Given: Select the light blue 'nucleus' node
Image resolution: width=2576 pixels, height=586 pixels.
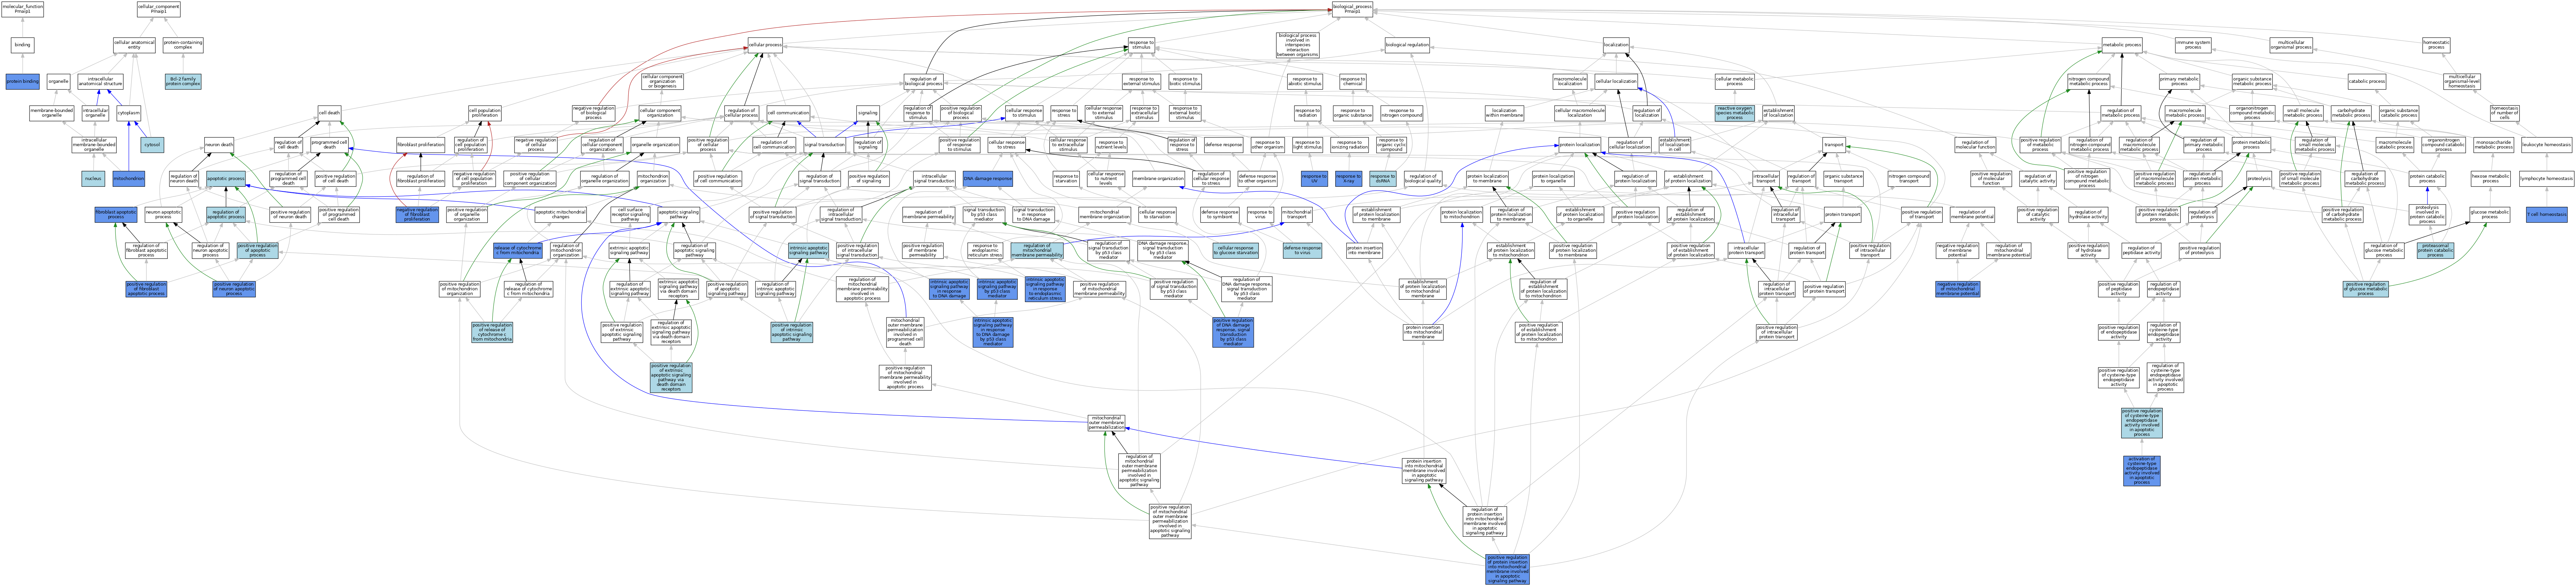Looking at the screenshot, I should click(x=93, y=178).
